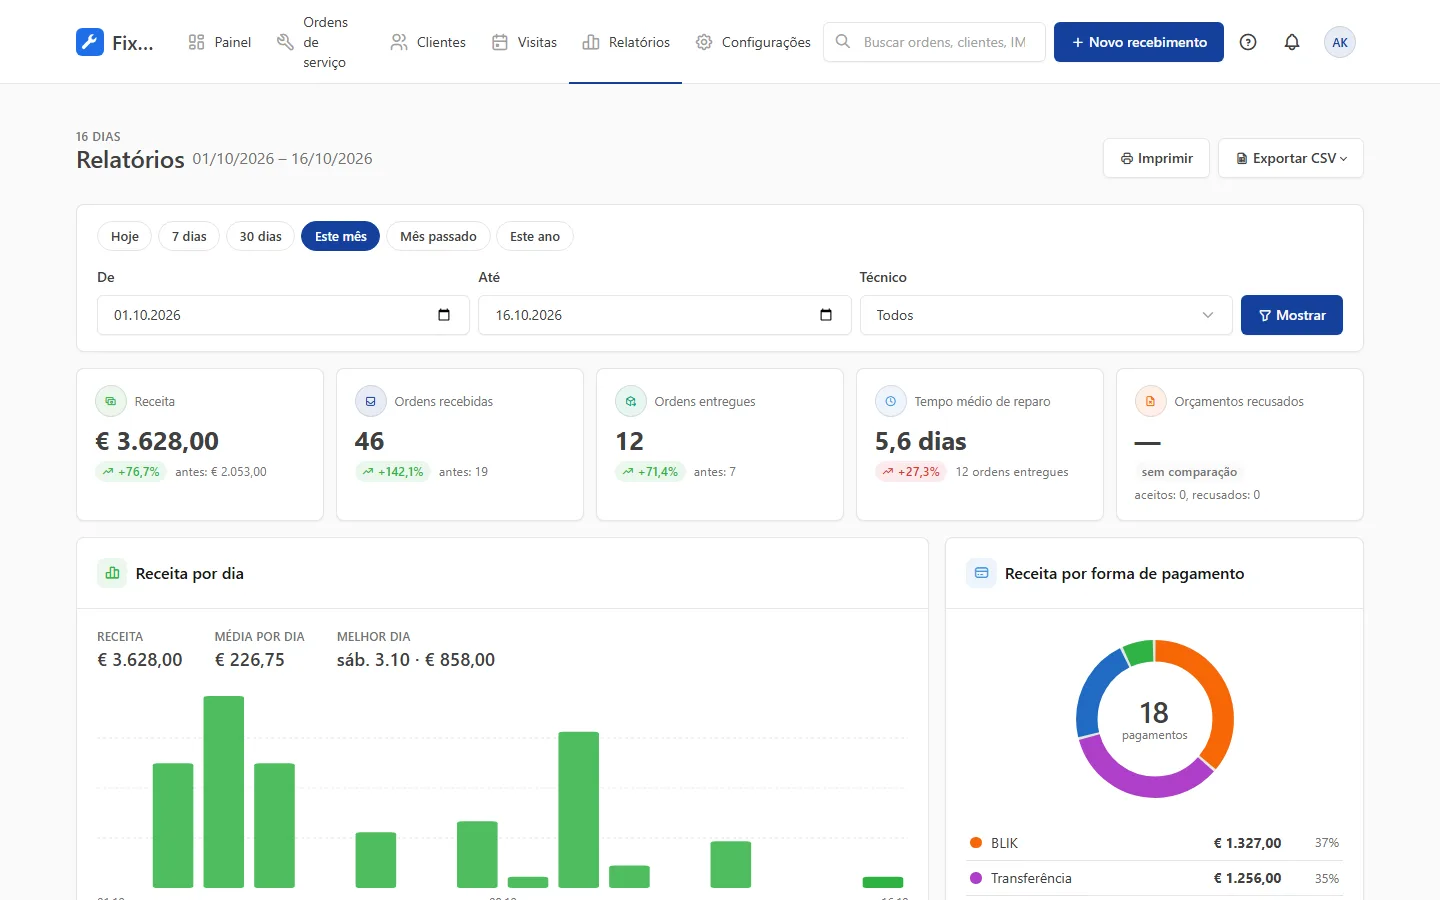The width and height of the screenshot is (1440, 900).
Task: Open the Técnico Todos dropdown
Action: point(1046,315)
